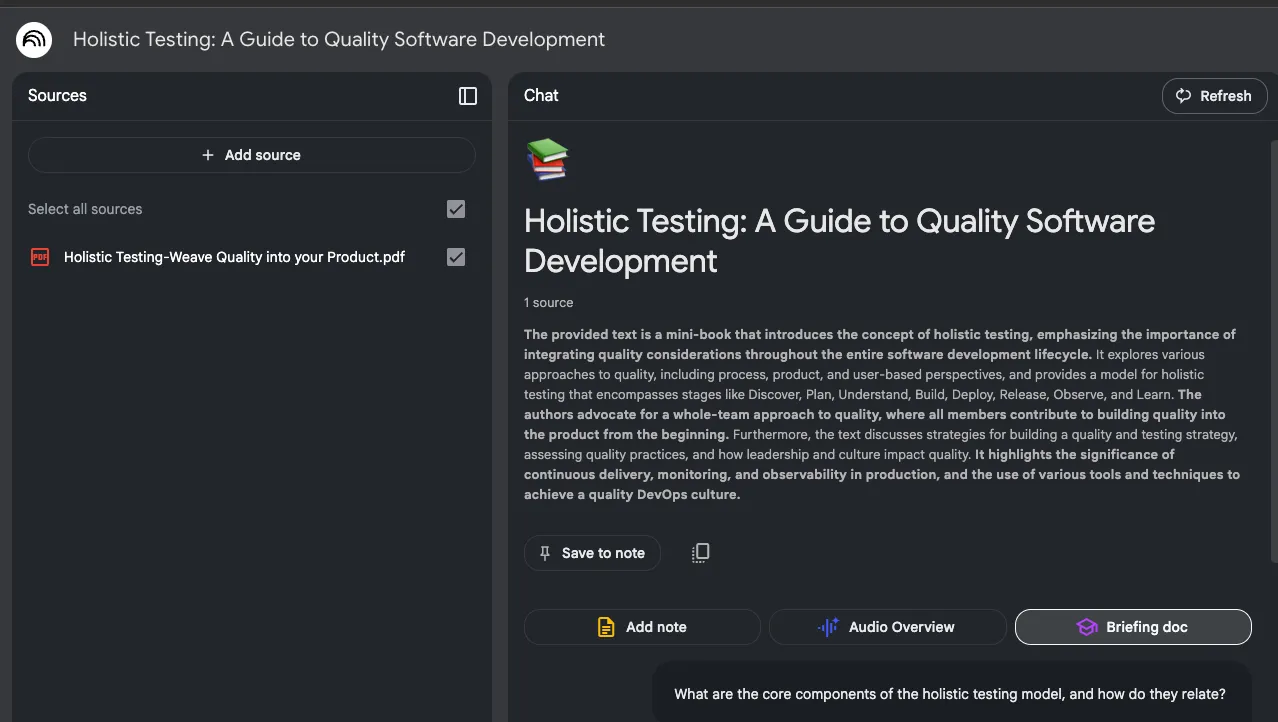This screenshot has width=1278, height=722.
Task: Open the Briefing doc button
Action: pos(1133,627)
